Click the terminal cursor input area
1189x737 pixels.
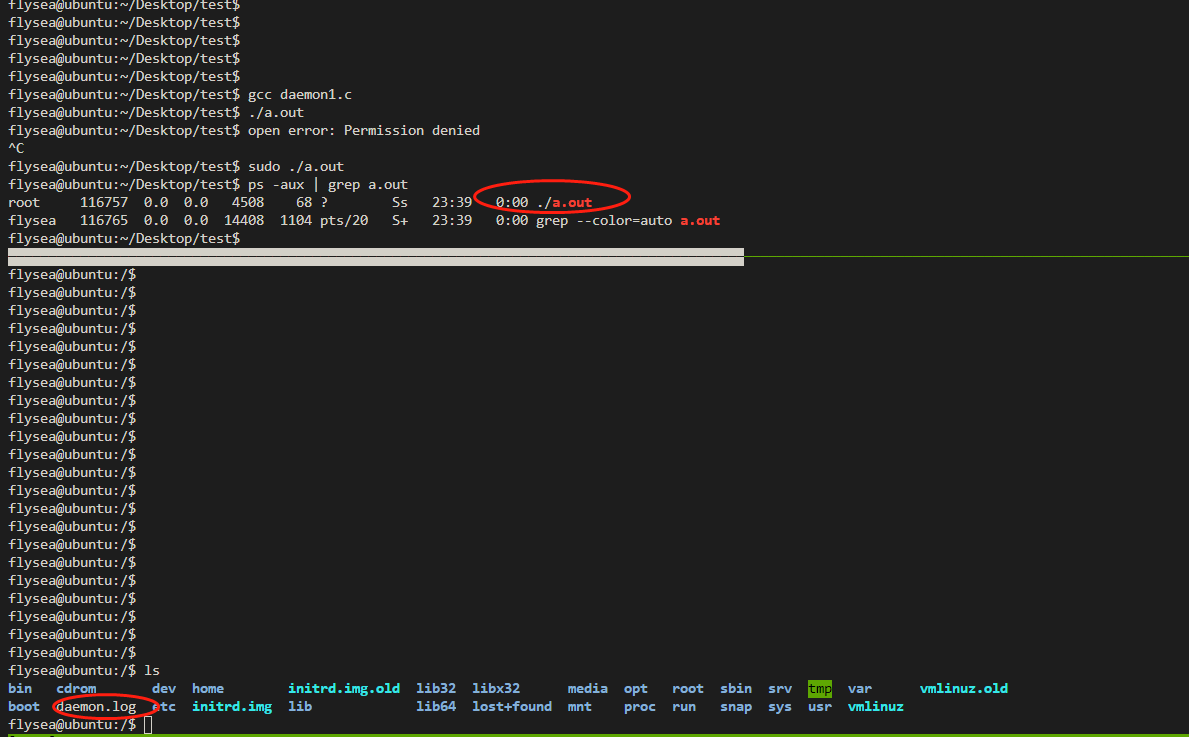tap(146, 723)
